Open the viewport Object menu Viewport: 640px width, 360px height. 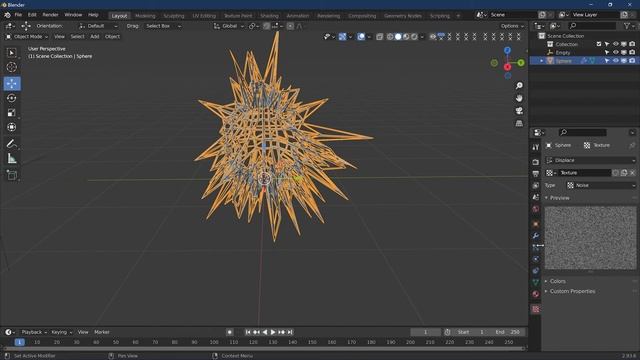(112, 37)
